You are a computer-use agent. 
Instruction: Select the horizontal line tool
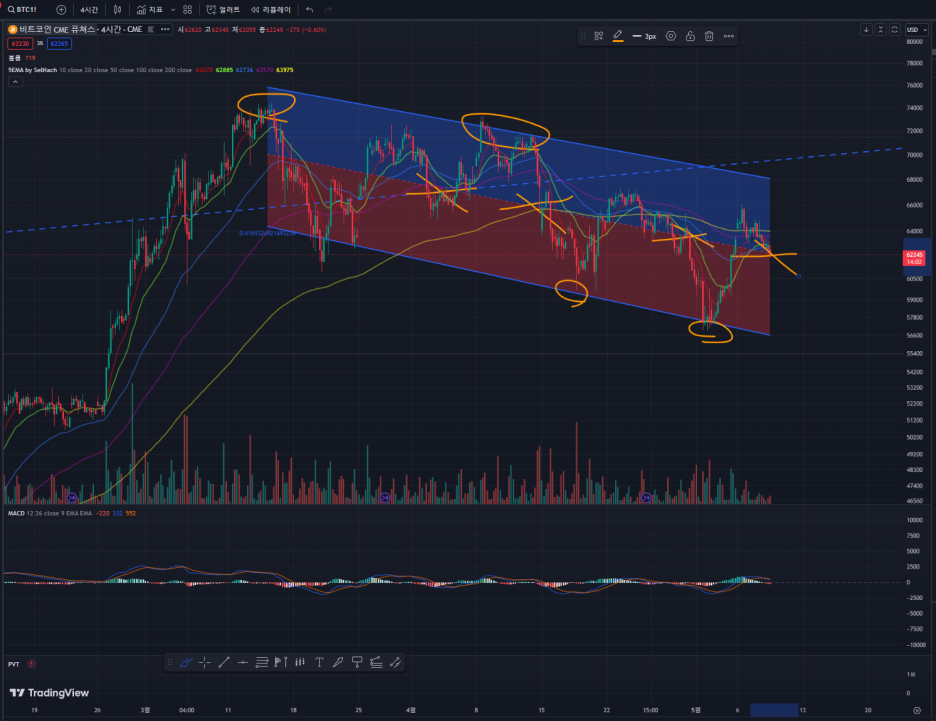tap(243, 662)
